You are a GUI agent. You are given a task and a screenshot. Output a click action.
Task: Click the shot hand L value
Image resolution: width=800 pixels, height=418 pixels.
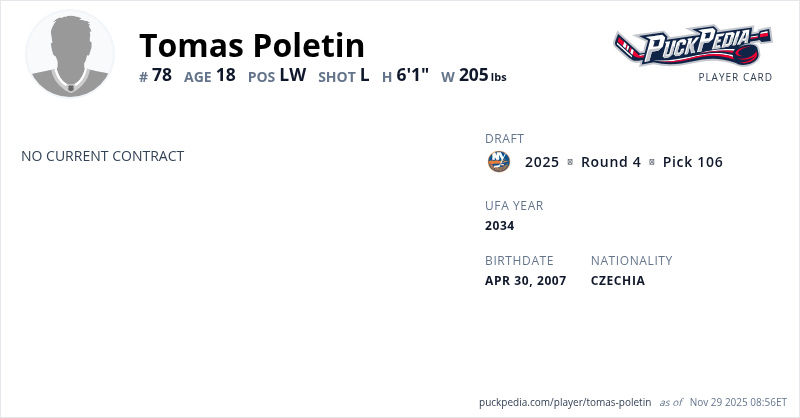coord(365,75)
